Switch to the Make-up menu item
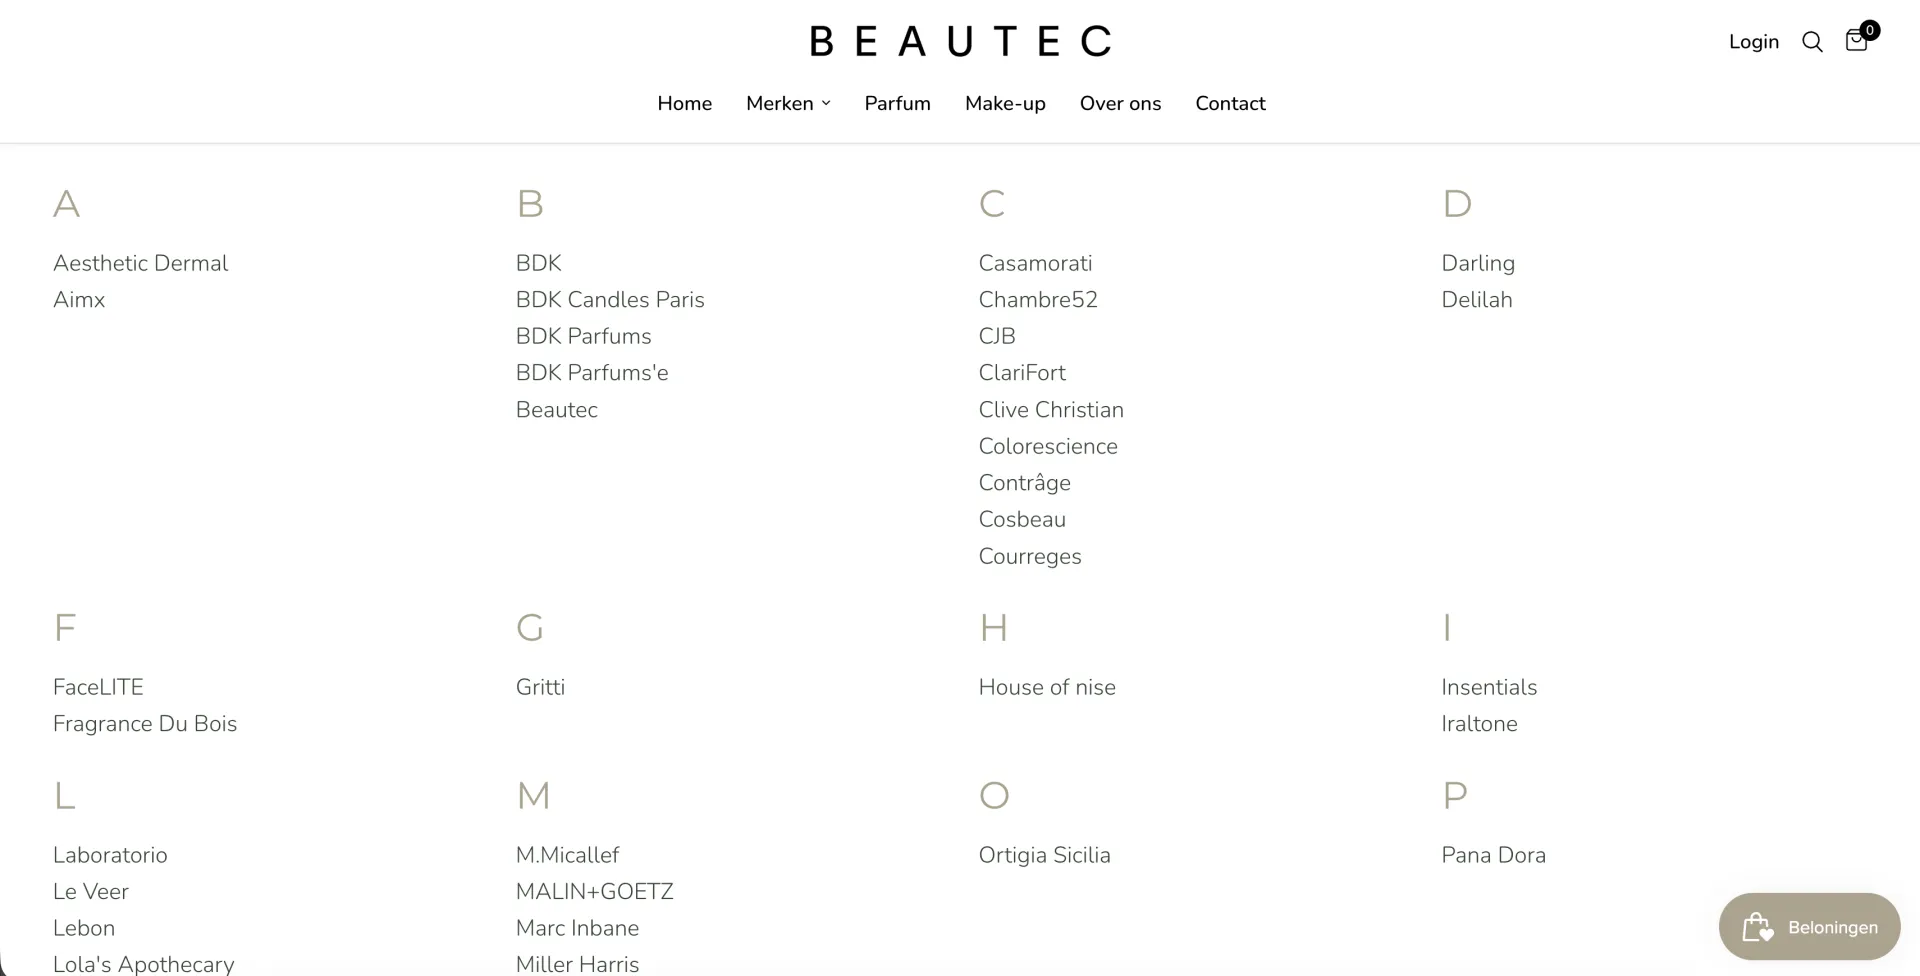This screenshot has width=1920, height=976. pyautogui.click(x=1005, y=103)
